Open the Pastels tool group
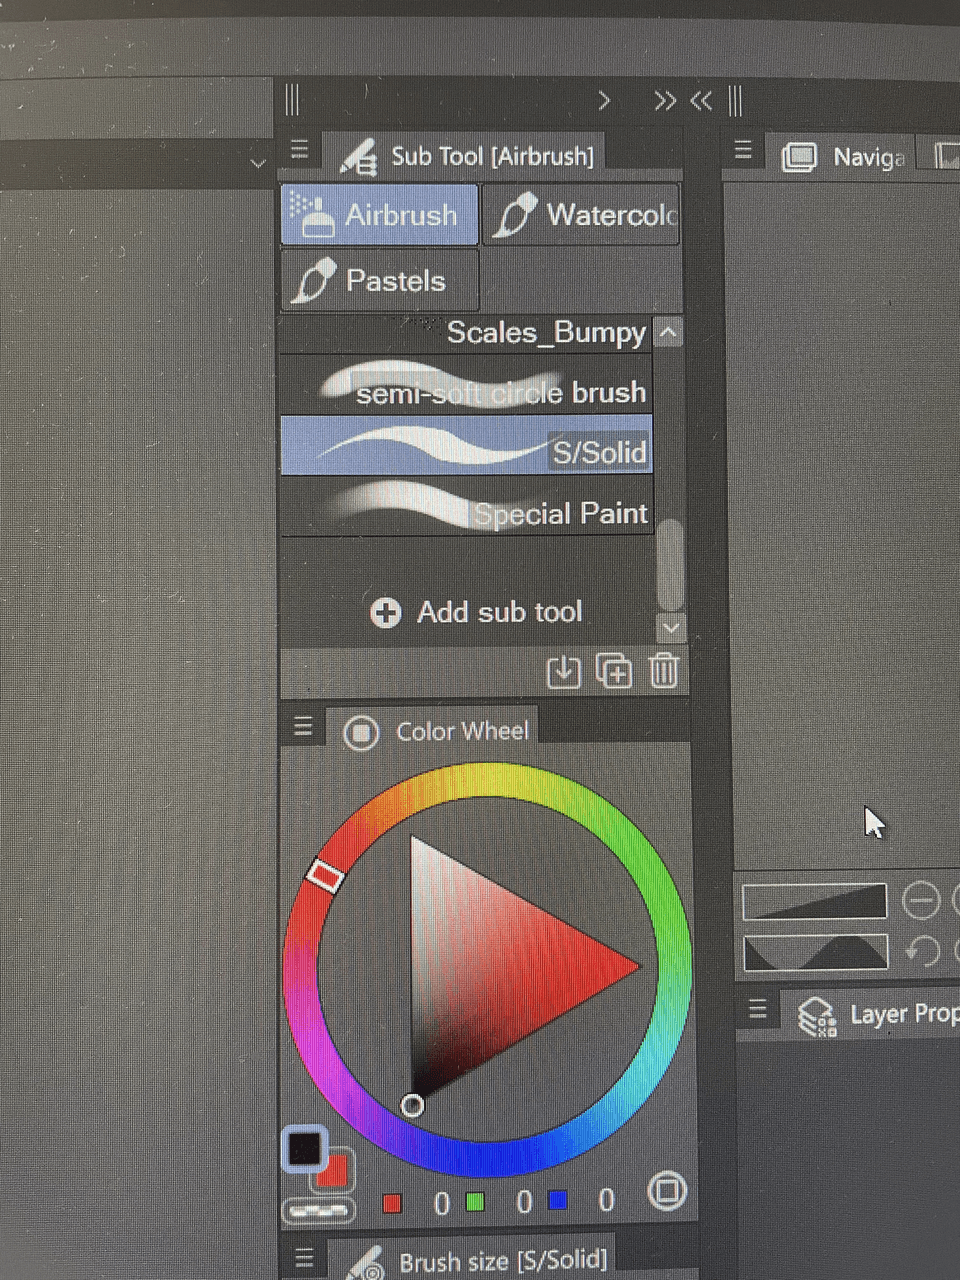The width and height of the screenshot is (960, 1280). (380, 281)
